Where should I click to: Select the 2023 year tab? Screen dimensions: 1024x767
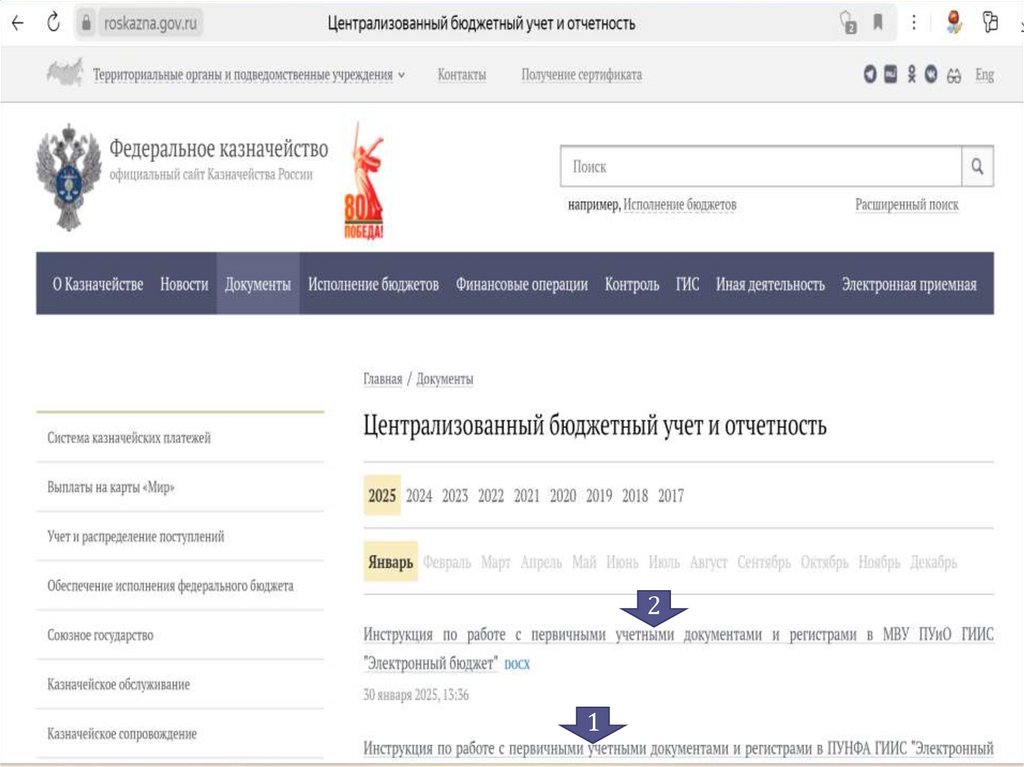[455, 496]
